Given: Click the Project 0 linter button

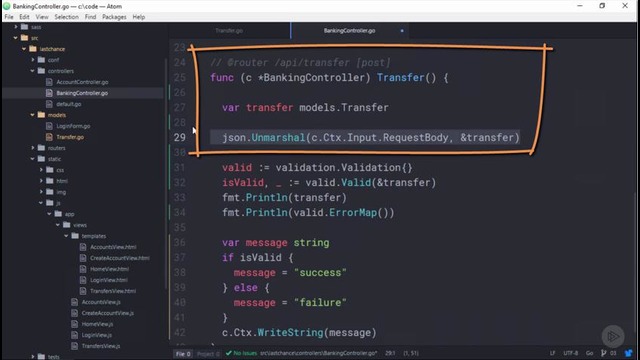Looking at the screenshot, I should [208, 354].
